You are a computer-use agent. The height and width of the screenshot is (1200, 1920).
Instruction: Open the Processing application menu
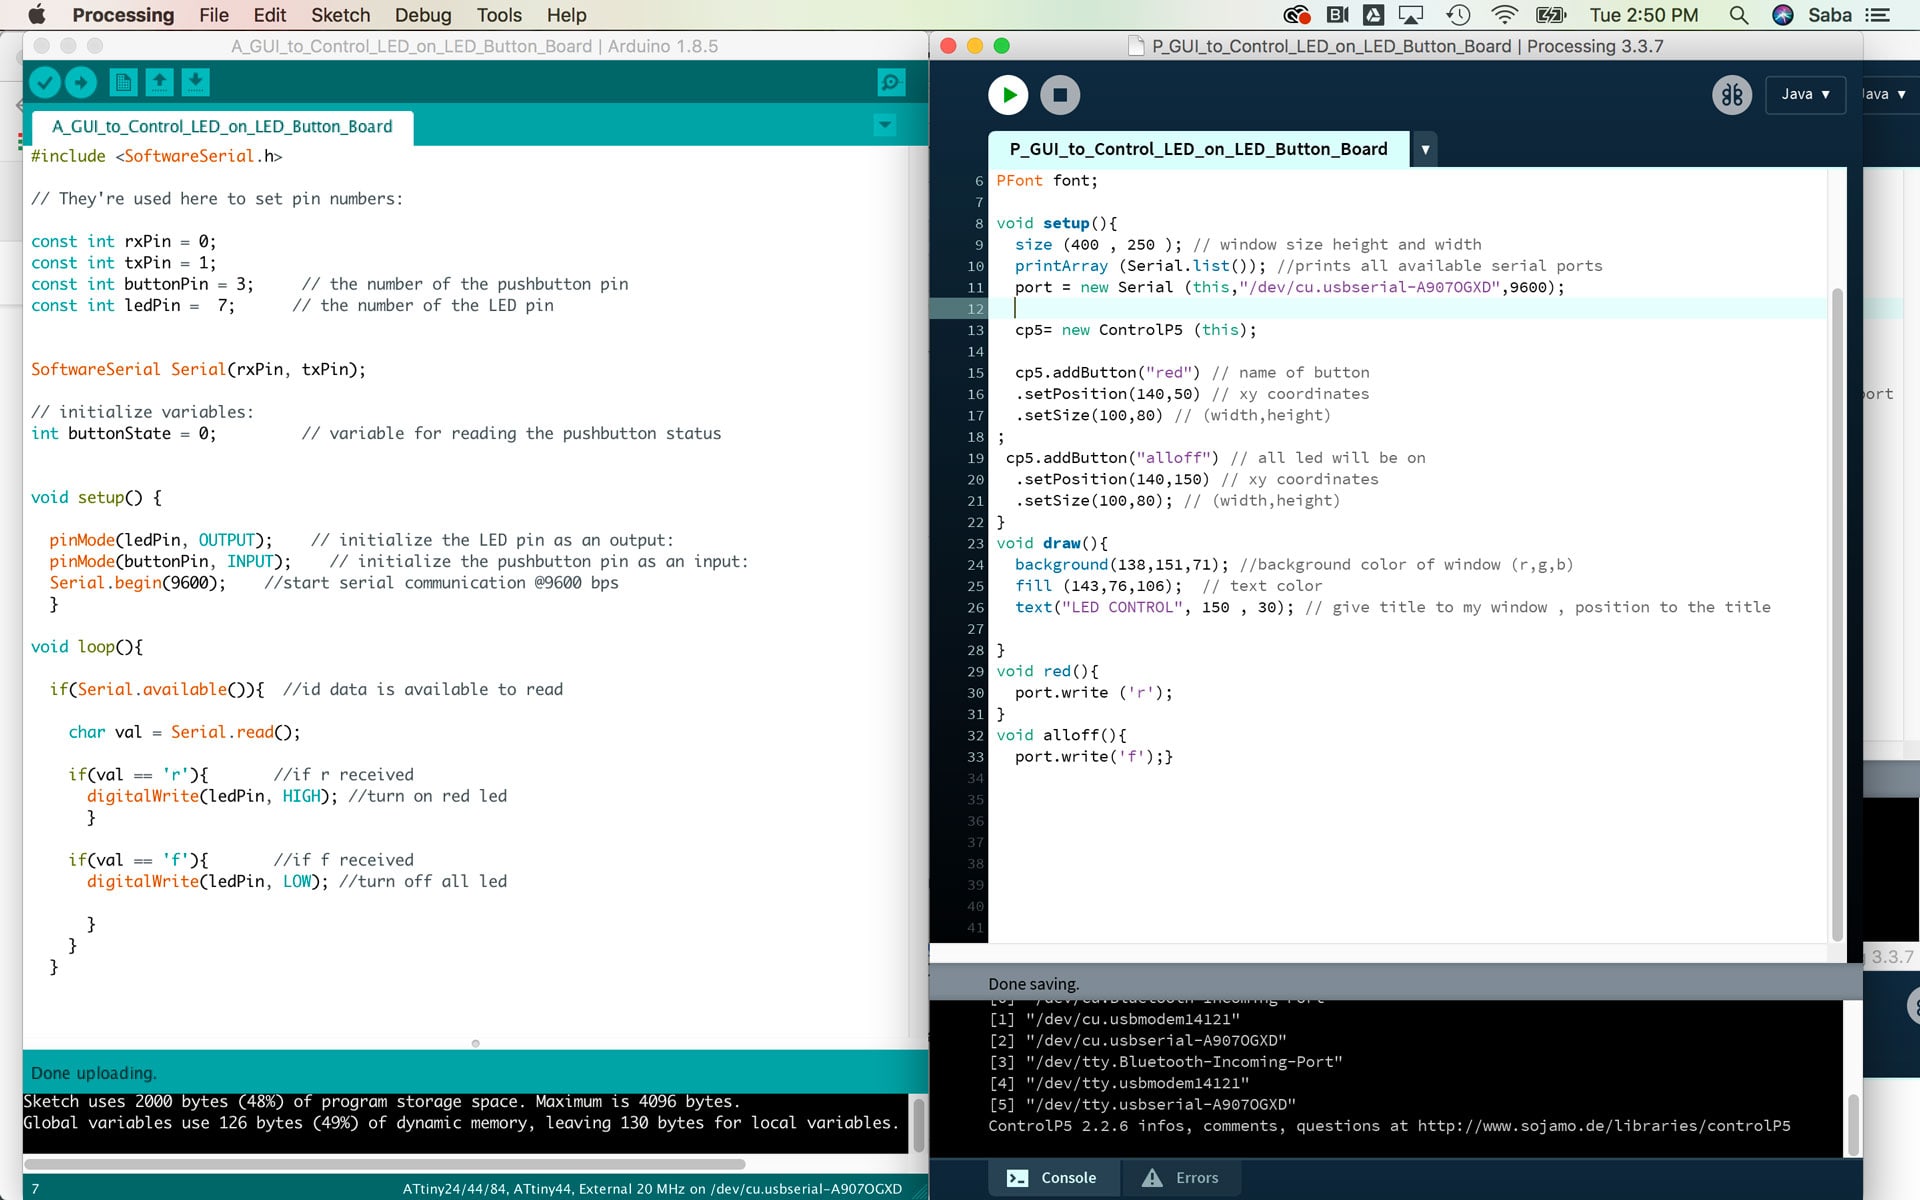pyautogui.click(x=123, y=15)
